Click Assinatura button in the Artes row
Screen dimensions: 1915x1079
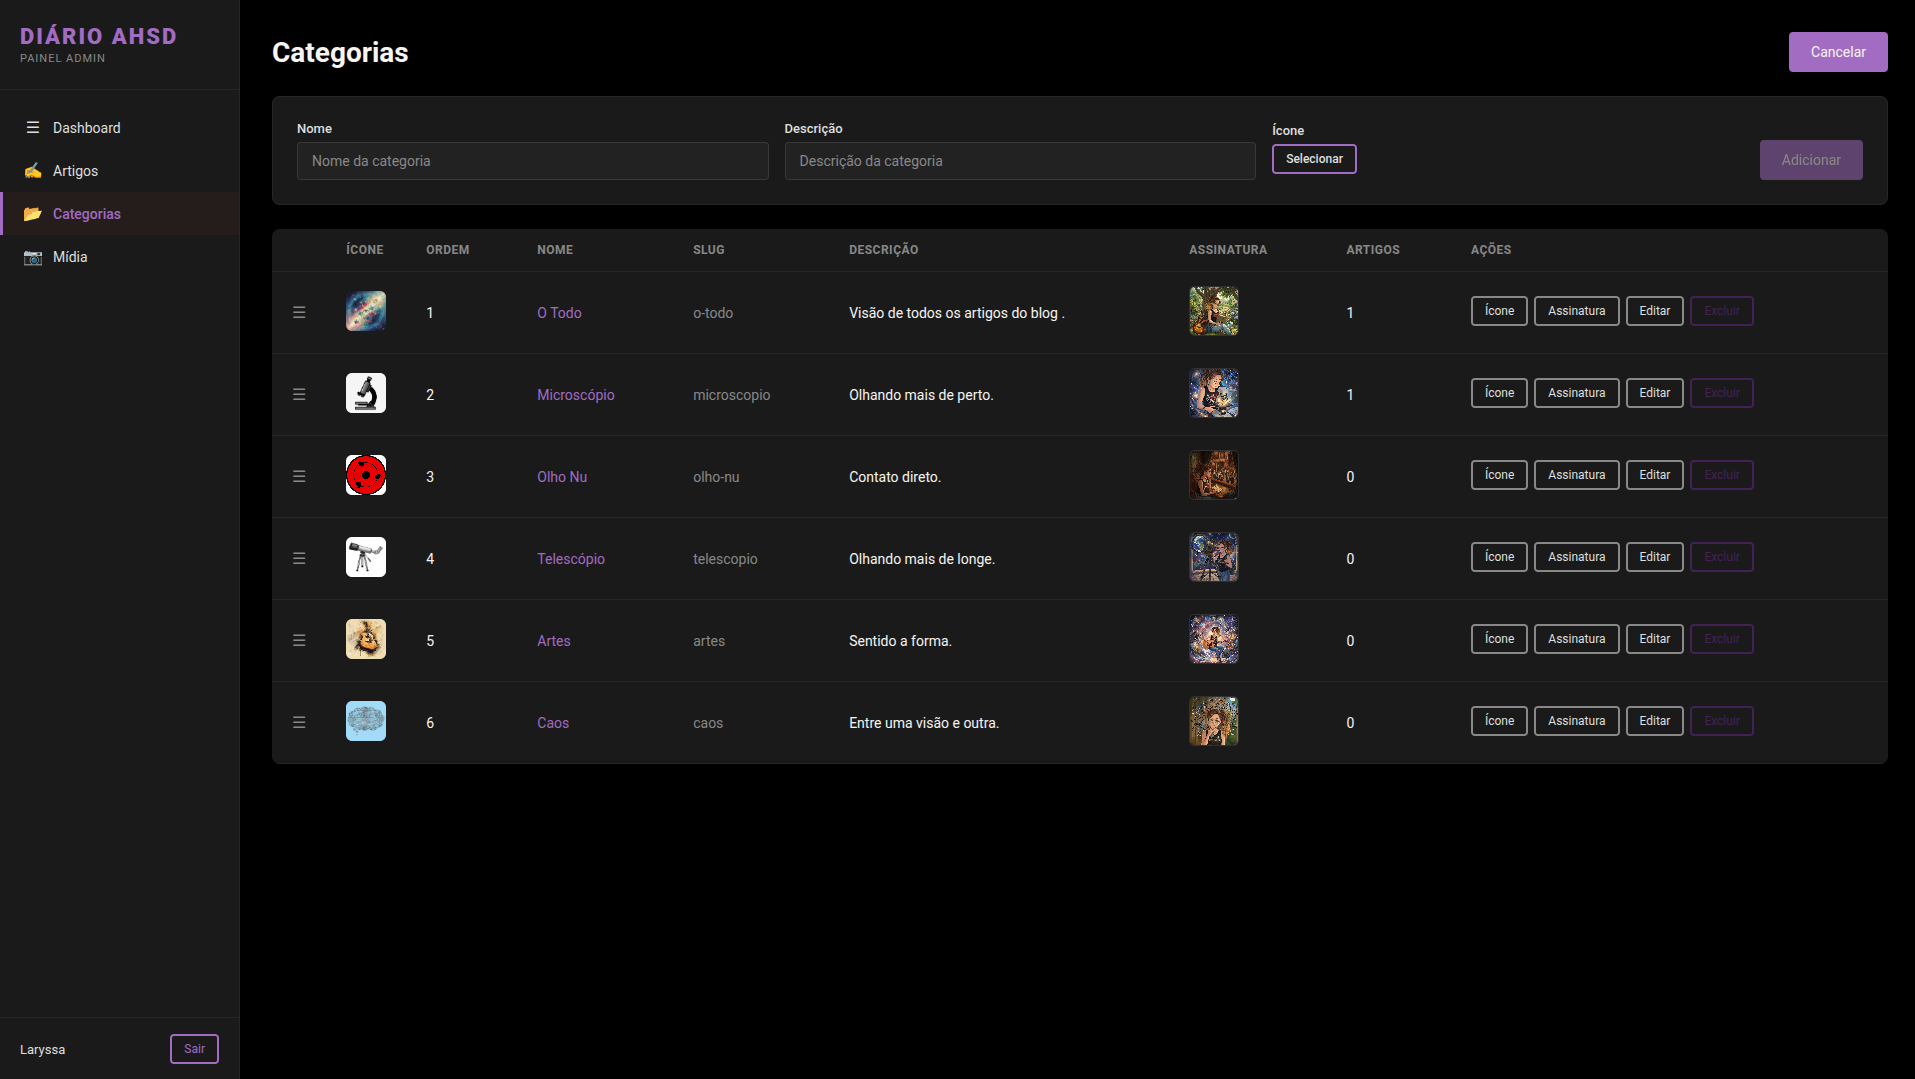click(1576, 639)
